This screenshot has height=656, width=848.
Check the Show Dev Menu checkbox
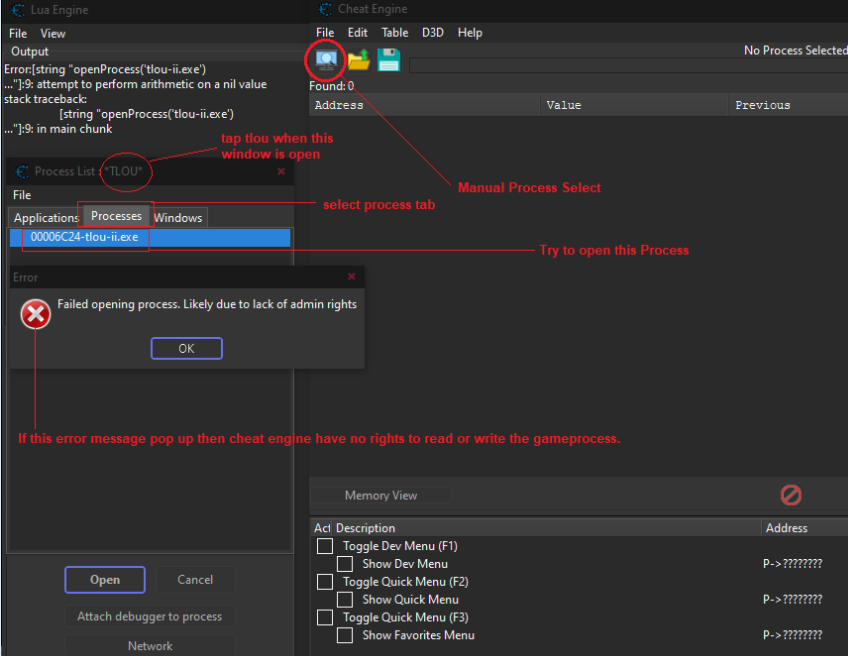coord(345,564)
